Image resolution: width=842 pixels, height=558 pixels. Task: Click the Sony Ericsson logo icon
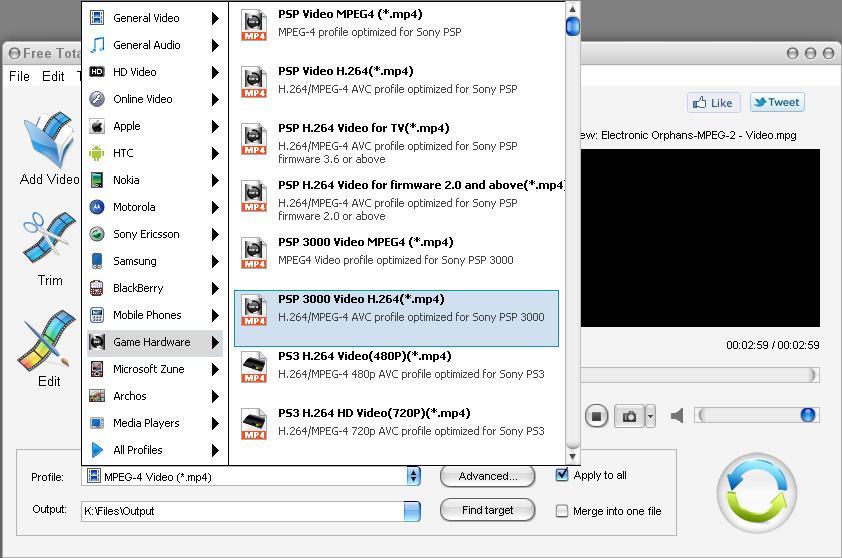97,234
